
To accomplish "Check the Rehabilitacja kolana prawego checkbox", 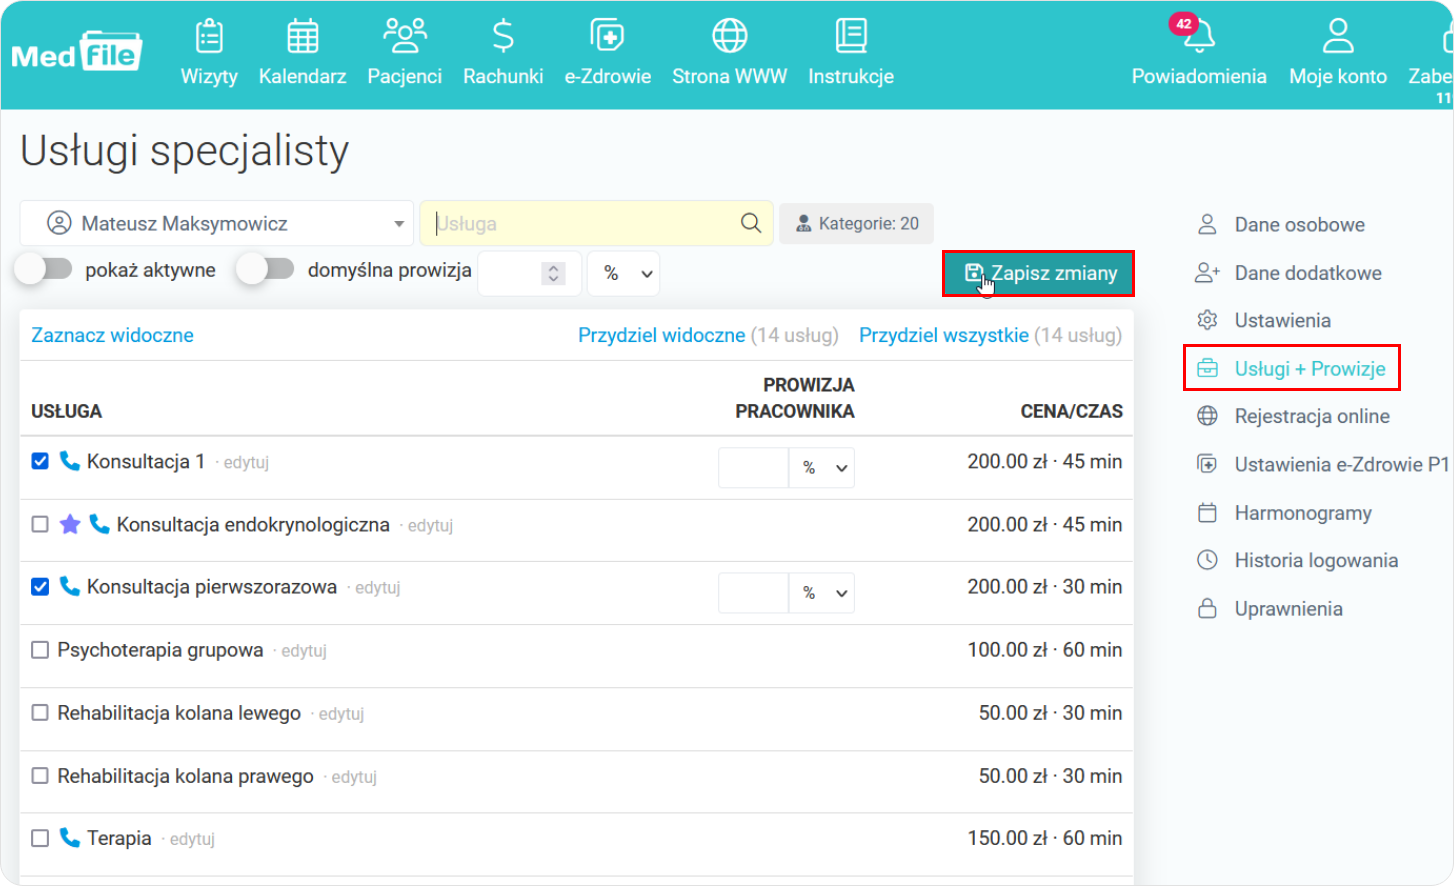I will tap(40, 775).
